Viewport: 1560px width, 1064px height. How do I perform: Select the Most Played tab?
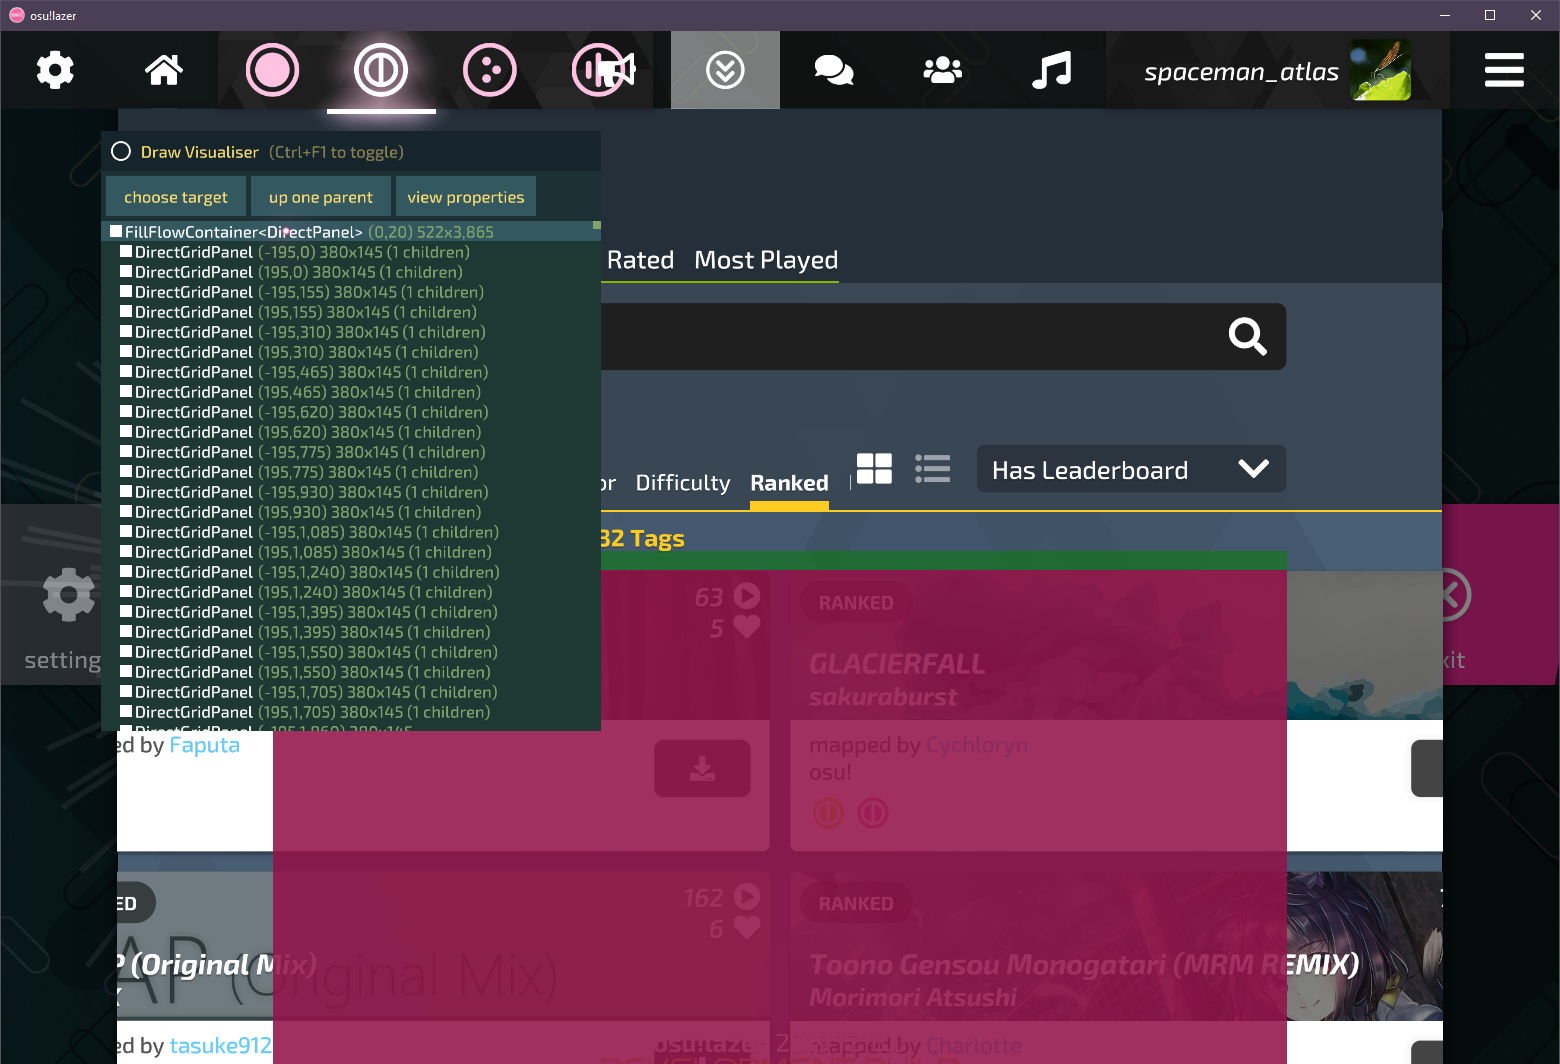(765, 260)
